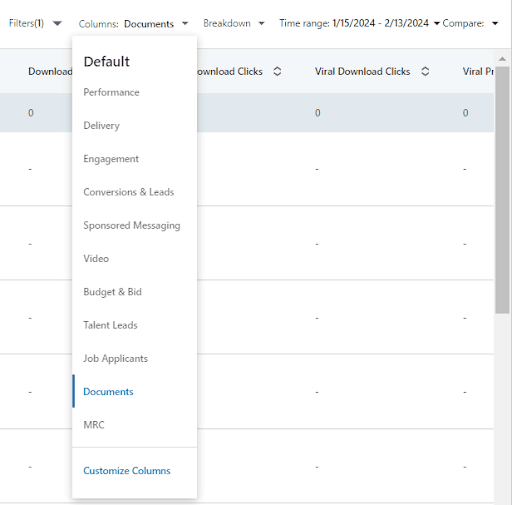The image size is (512, 505).
Task: Select MRC column preset
Action: [134, 425]
